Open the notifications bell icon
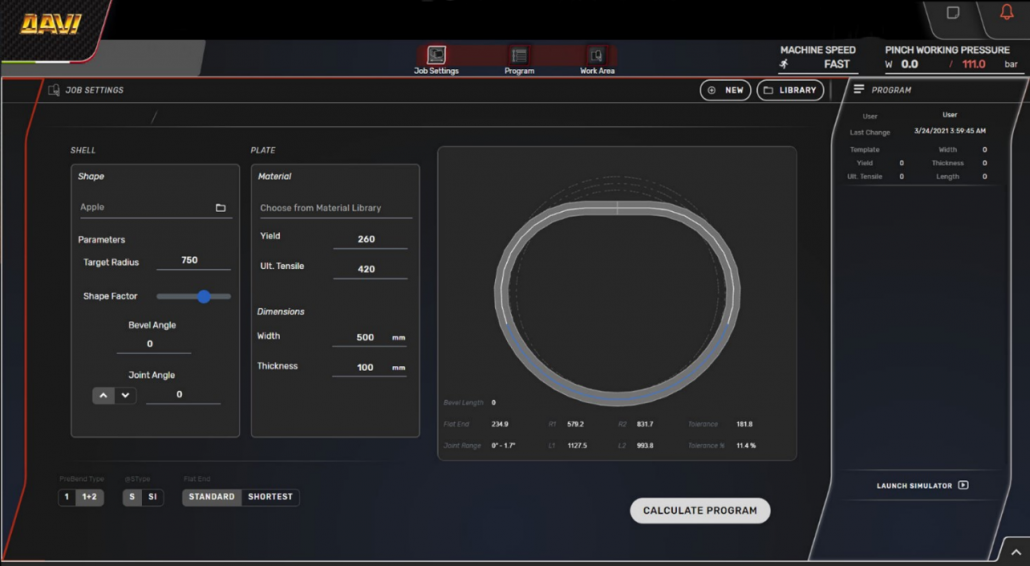The height and width of the screenshot is (566, 1030). pos(1006,13)
